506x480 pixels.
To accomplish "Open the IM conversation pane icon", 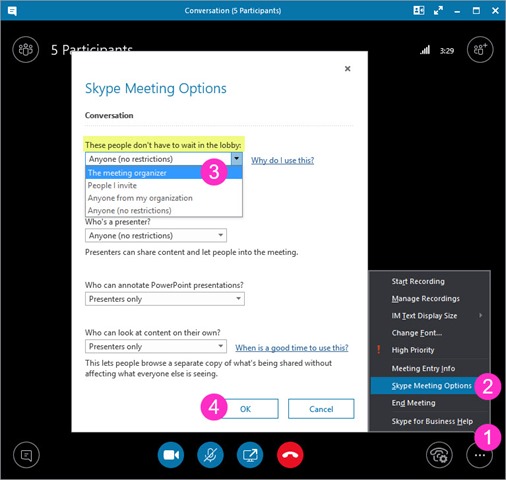I will click(26, 455).
